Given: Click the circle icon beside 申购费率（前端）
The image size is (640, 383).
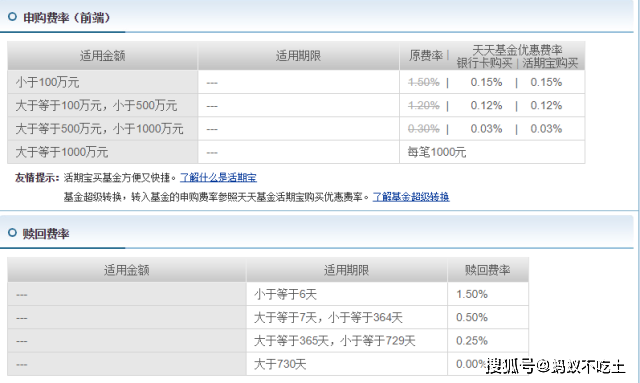Looking at the screenshot, I should 12,17.
